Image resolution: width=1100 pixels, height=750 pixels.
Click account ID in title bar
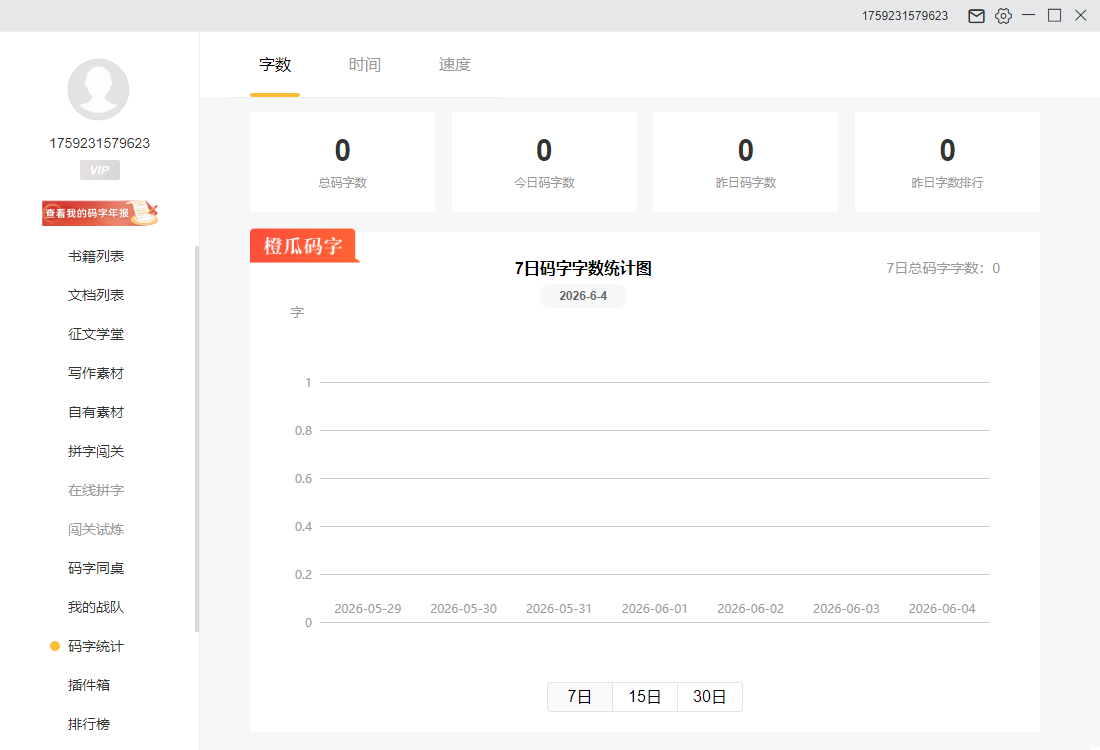click(x=905, y=15)
